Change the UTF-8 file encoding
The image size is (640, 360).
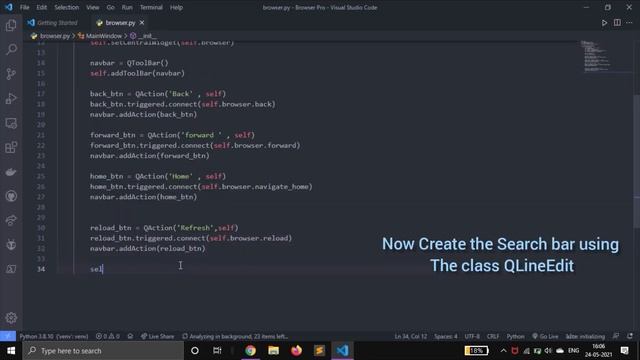(x=472, y=336)
